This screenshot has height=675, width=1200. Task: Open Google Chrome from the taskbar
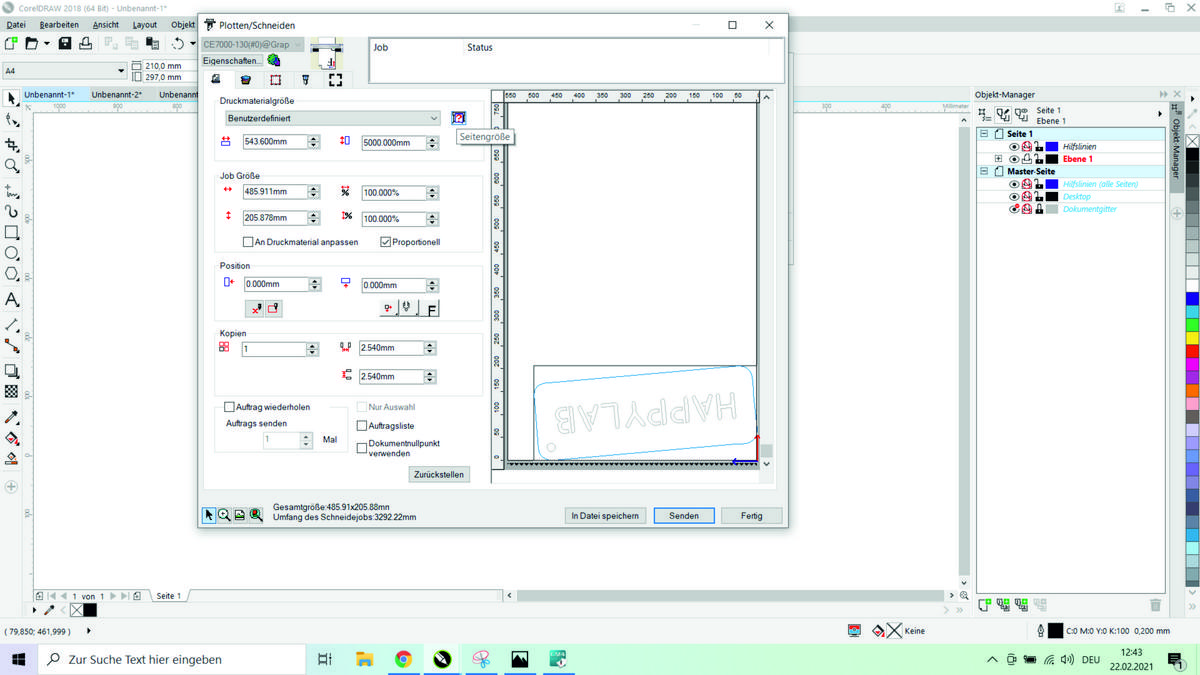tap(403, 659)
